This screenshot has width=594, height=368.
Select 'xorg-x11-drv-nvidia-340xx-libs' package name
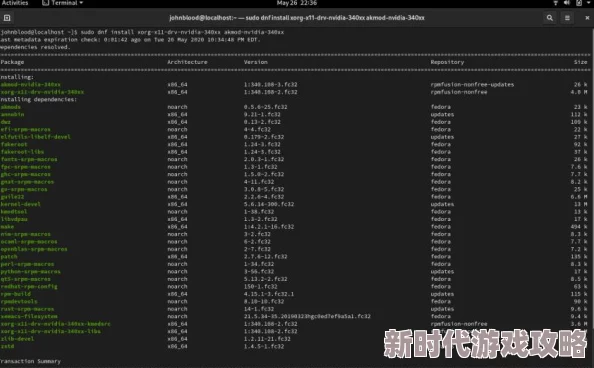point(50,331)
